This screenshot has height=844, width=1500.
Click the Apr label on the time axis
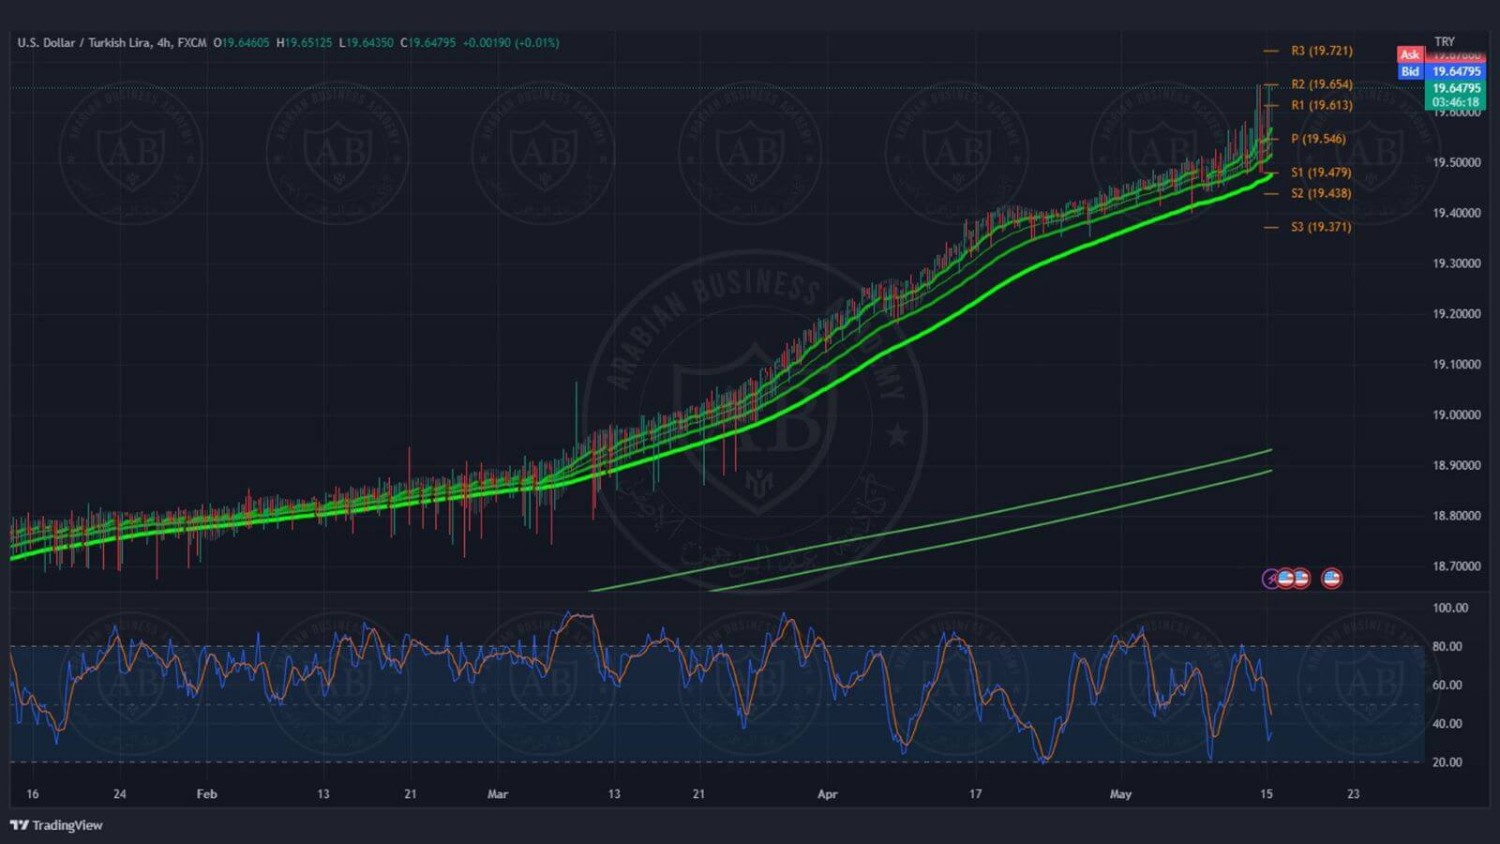[x=827, y=794]
